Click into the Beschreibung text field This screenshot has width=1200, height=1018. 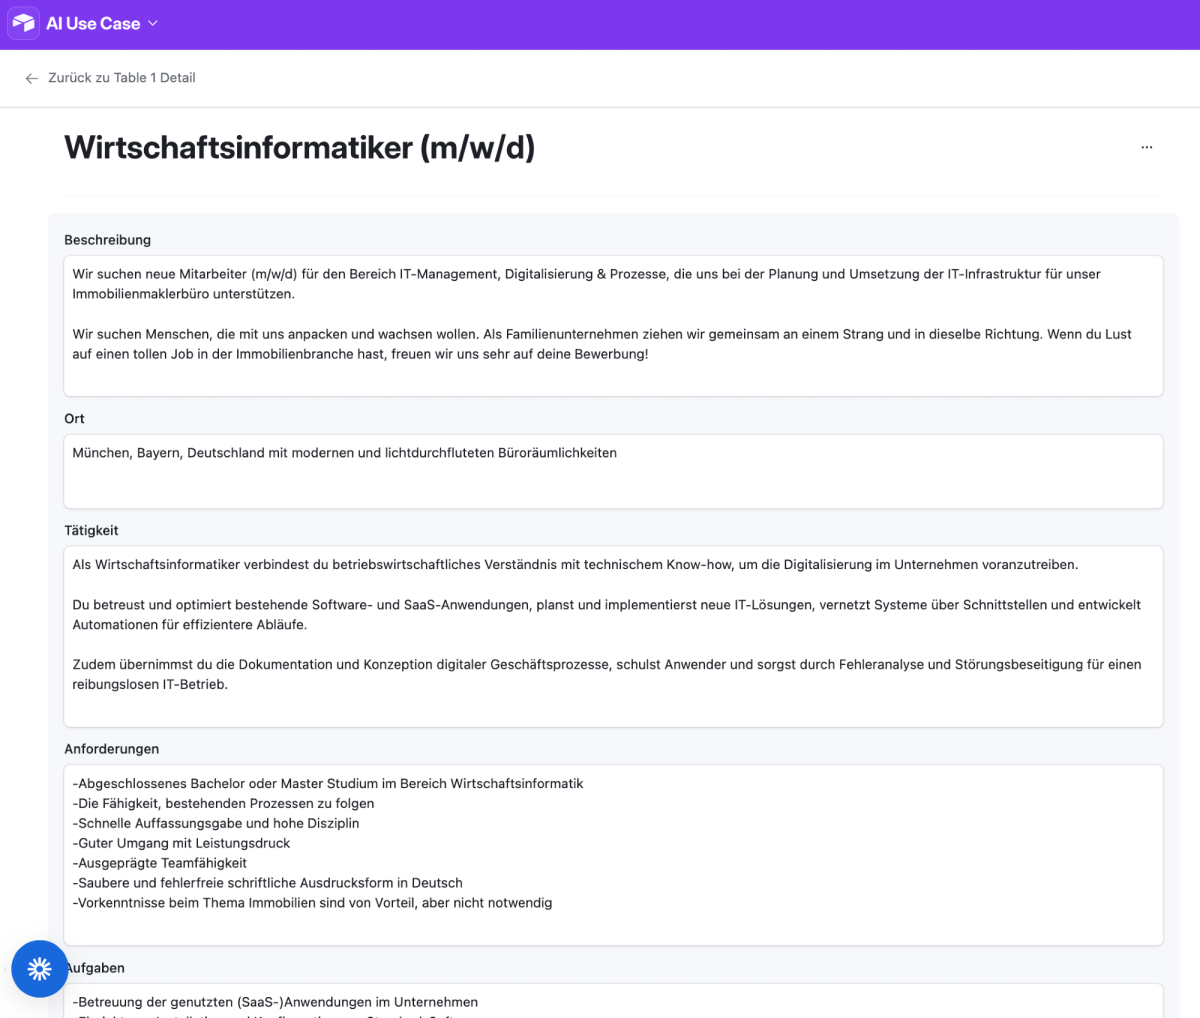click(613, 326)
